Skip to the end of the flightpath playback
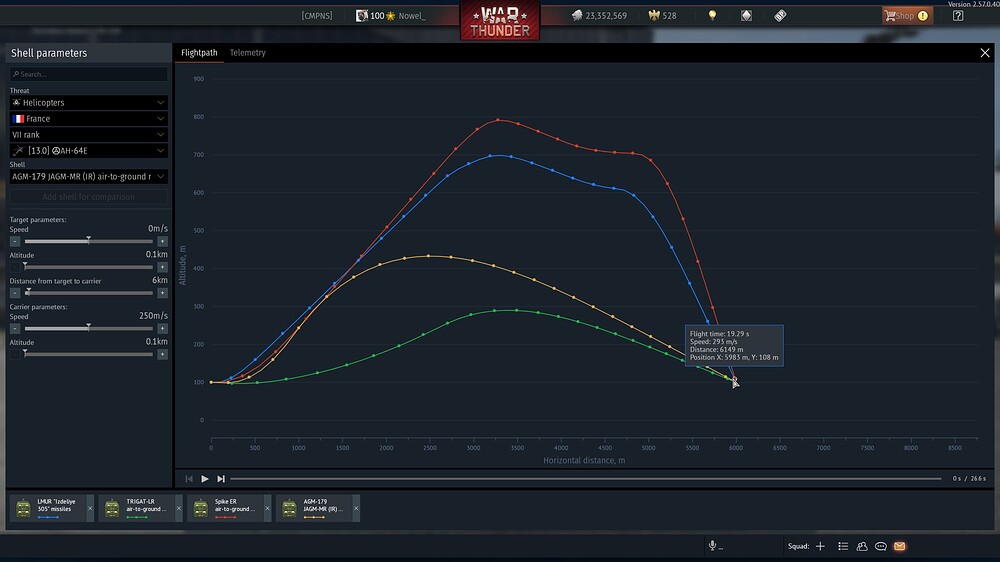Screen dimensions: 1000x562 (x=221, y=478)
